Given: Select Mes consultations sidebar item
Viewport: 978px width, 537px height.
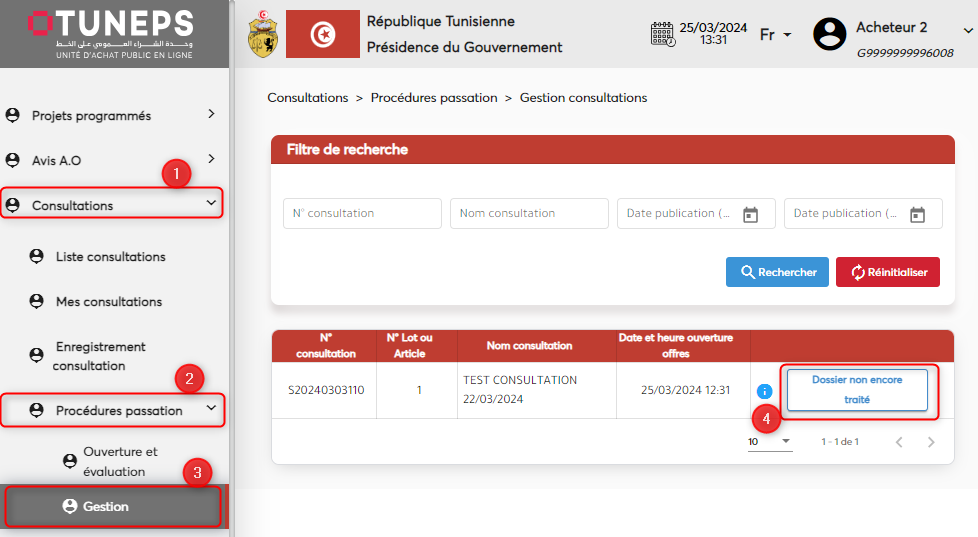Looking at the screenshot, I should pyautogui.click(x=108, y=302).
